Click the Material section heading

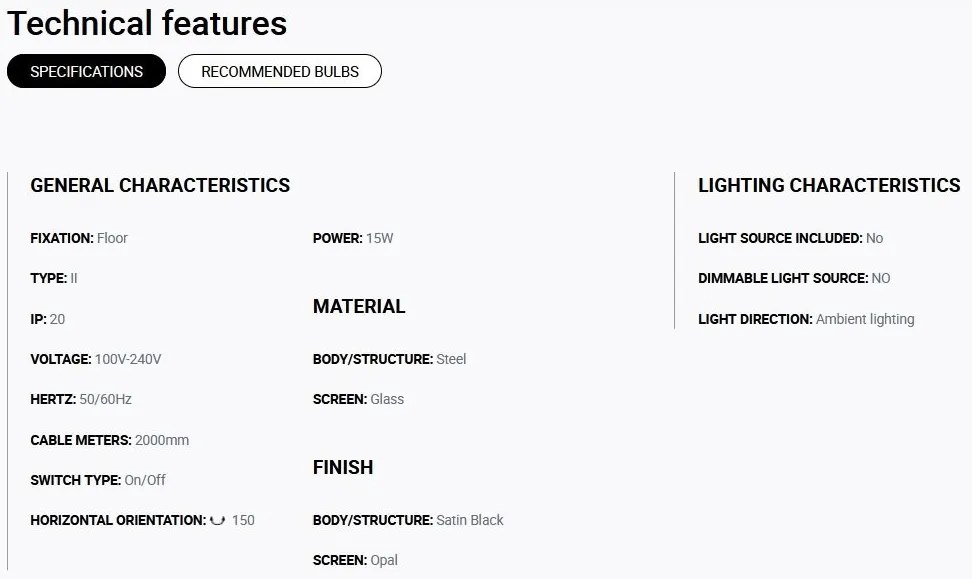point(359,306)
